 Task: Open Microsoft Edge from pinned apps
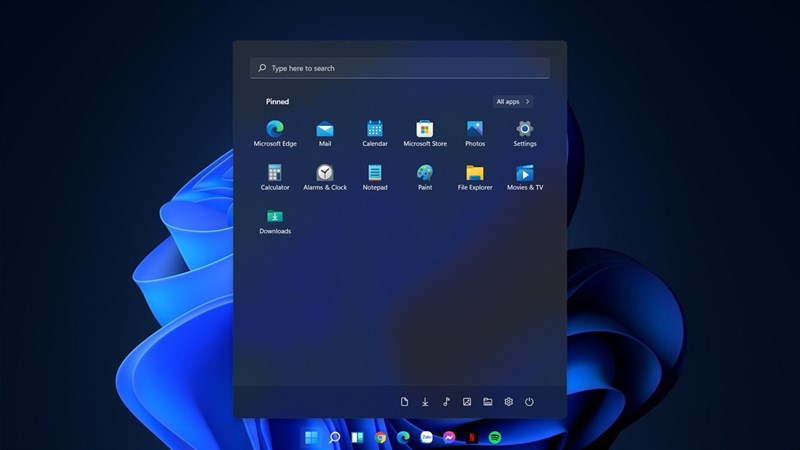click(x=275, y=133)
